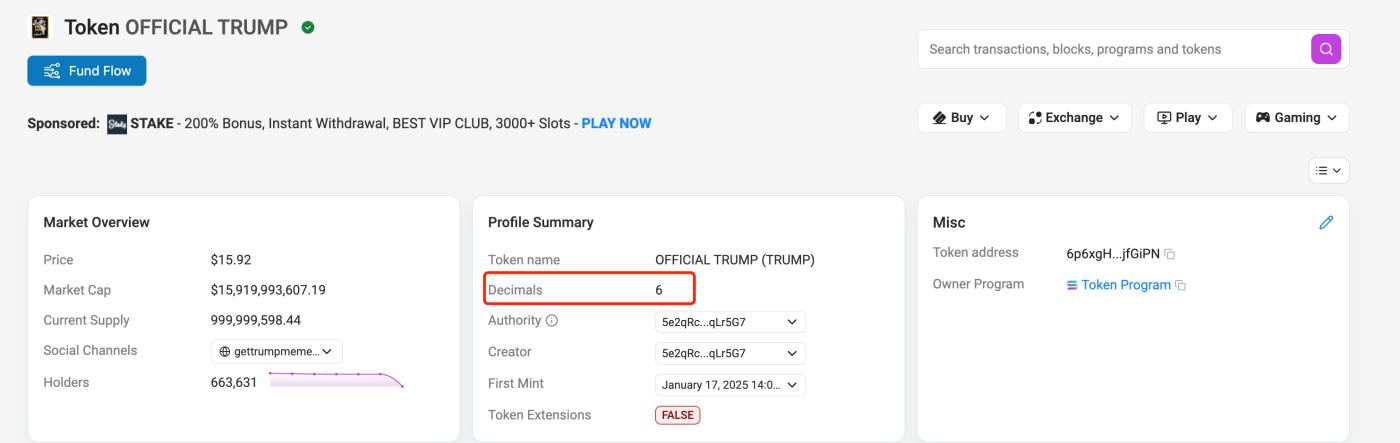The width and height of the screenshot is (1400, 443).
Task: Open the Gaming menu
Action: (1296, 118)
